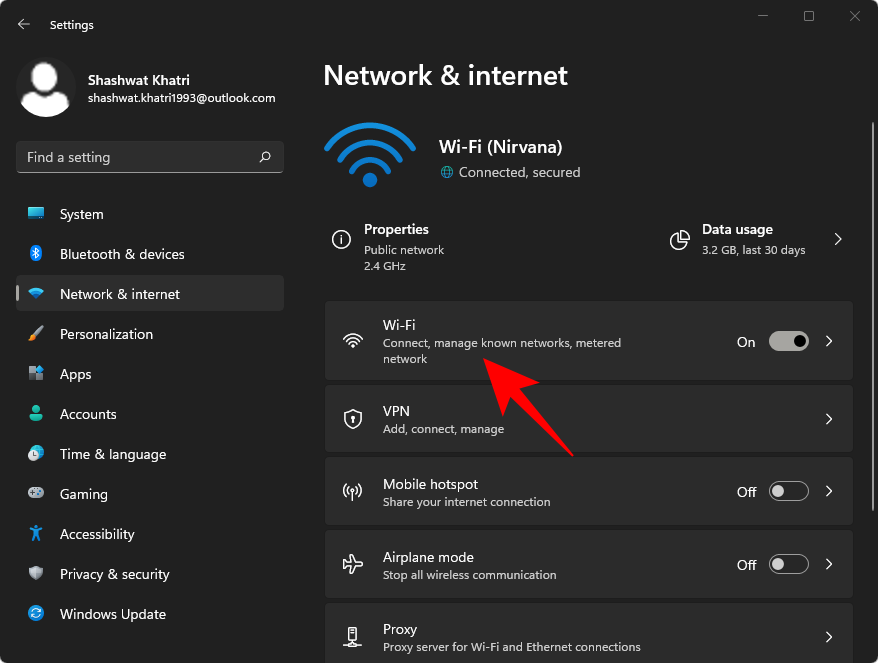
Task: Toggle Wi-Fi off
Action: tap(788, 341)
